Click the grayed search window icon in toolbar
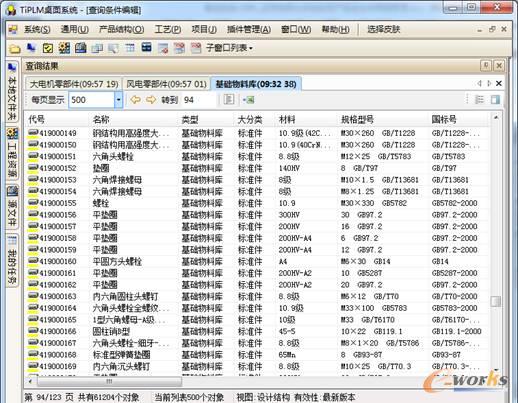The image size is (518, 403). tap(113, 49)
